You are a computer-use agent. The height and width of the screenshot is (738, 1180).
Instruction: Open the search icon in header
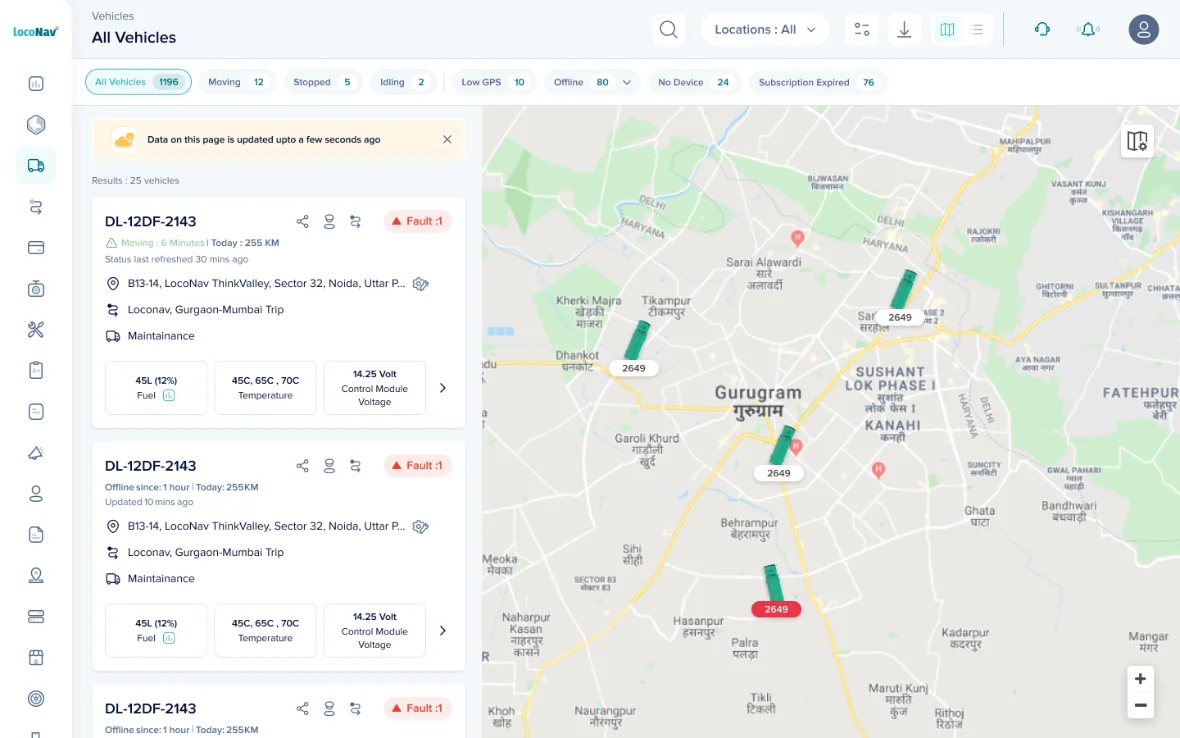coord(668,29)
